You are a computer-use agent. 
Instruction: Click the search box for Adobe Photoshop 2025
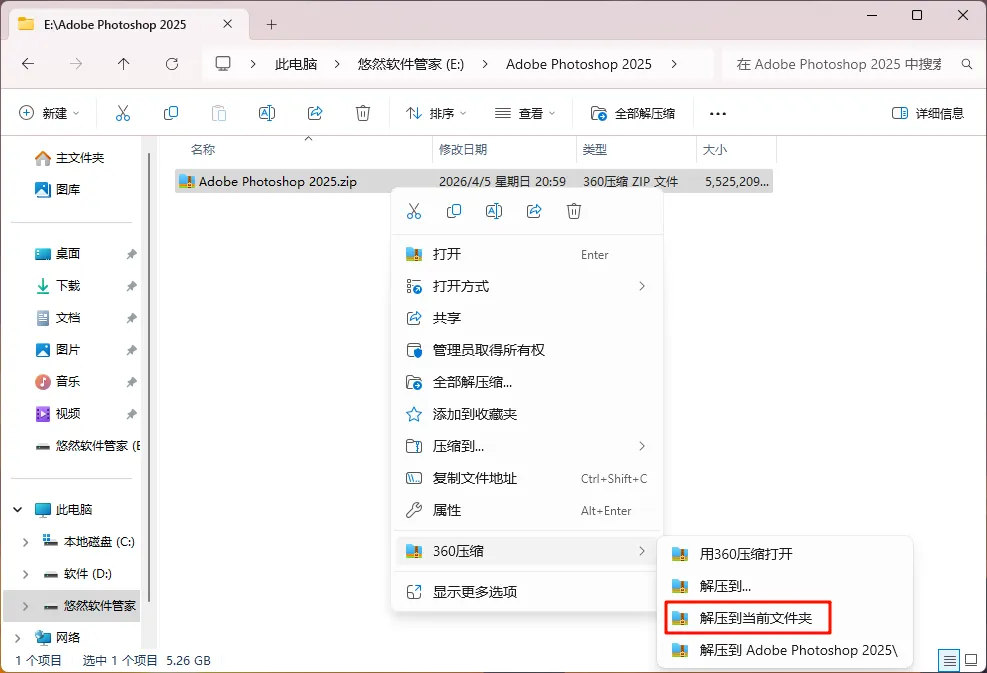tap(839, 64)
